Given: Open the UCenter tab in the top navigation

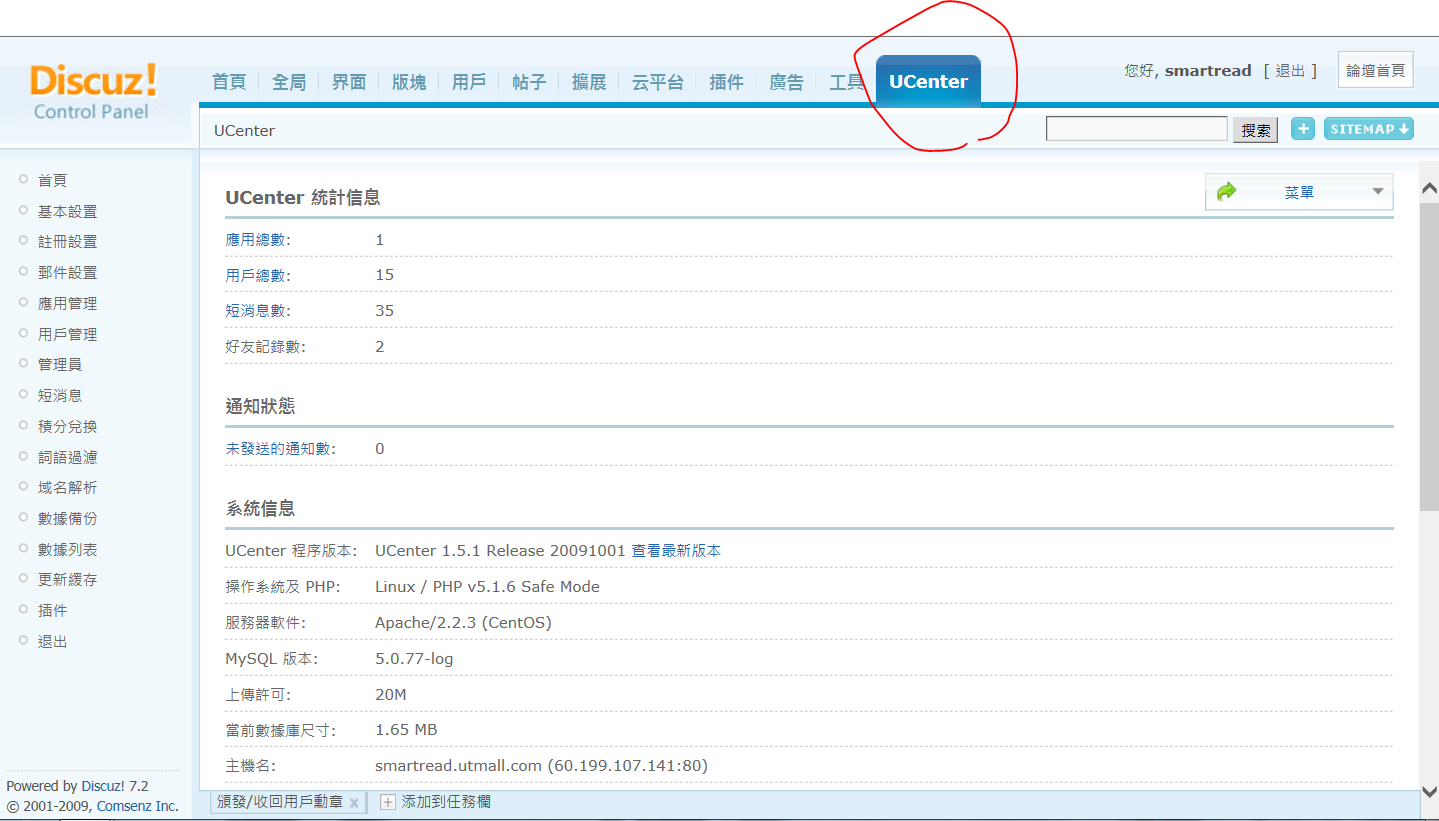Looking at the screenshot, I should pos(928,82).
